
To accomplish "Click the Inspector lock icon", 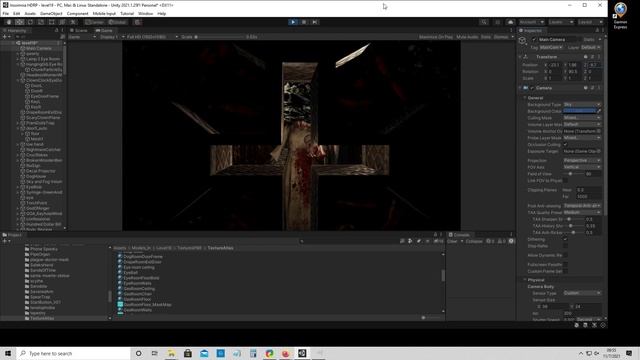I will (x=597, y=31).
